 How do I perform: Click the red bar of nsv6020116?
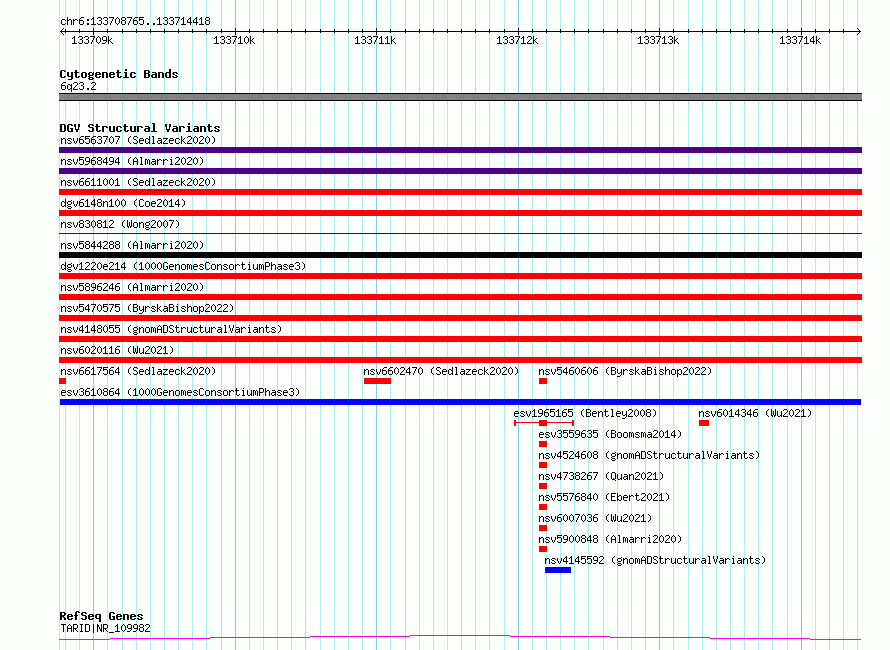click(x=460, y=360)
